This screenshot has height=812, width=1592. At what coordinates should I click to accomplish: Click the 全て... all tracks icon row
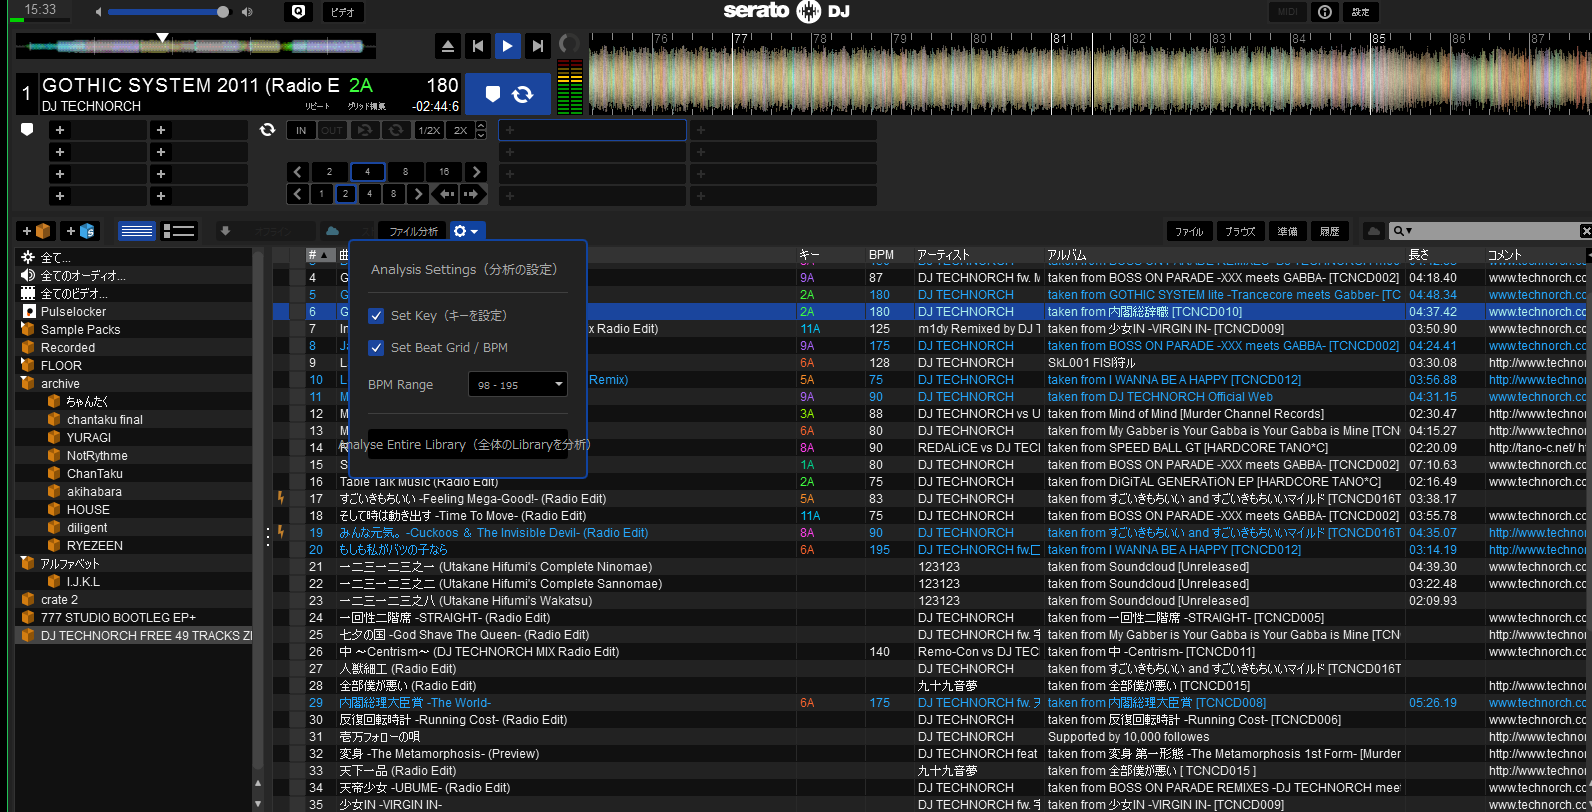coord(133,257)
